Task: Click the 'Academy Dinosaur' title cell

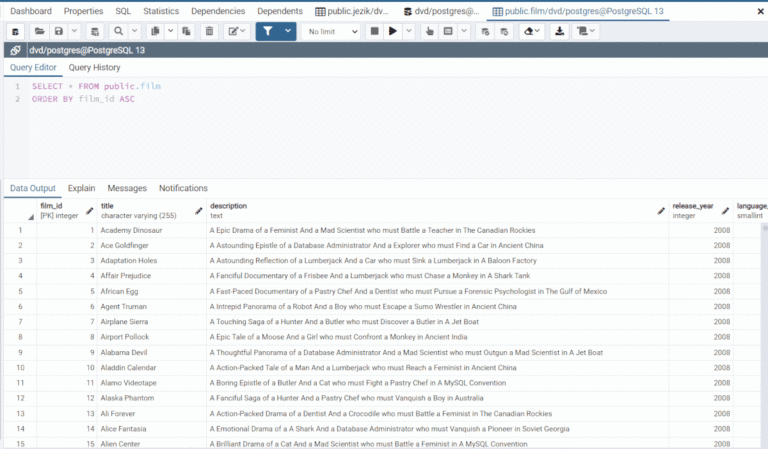Action: [x=152, y=230]
